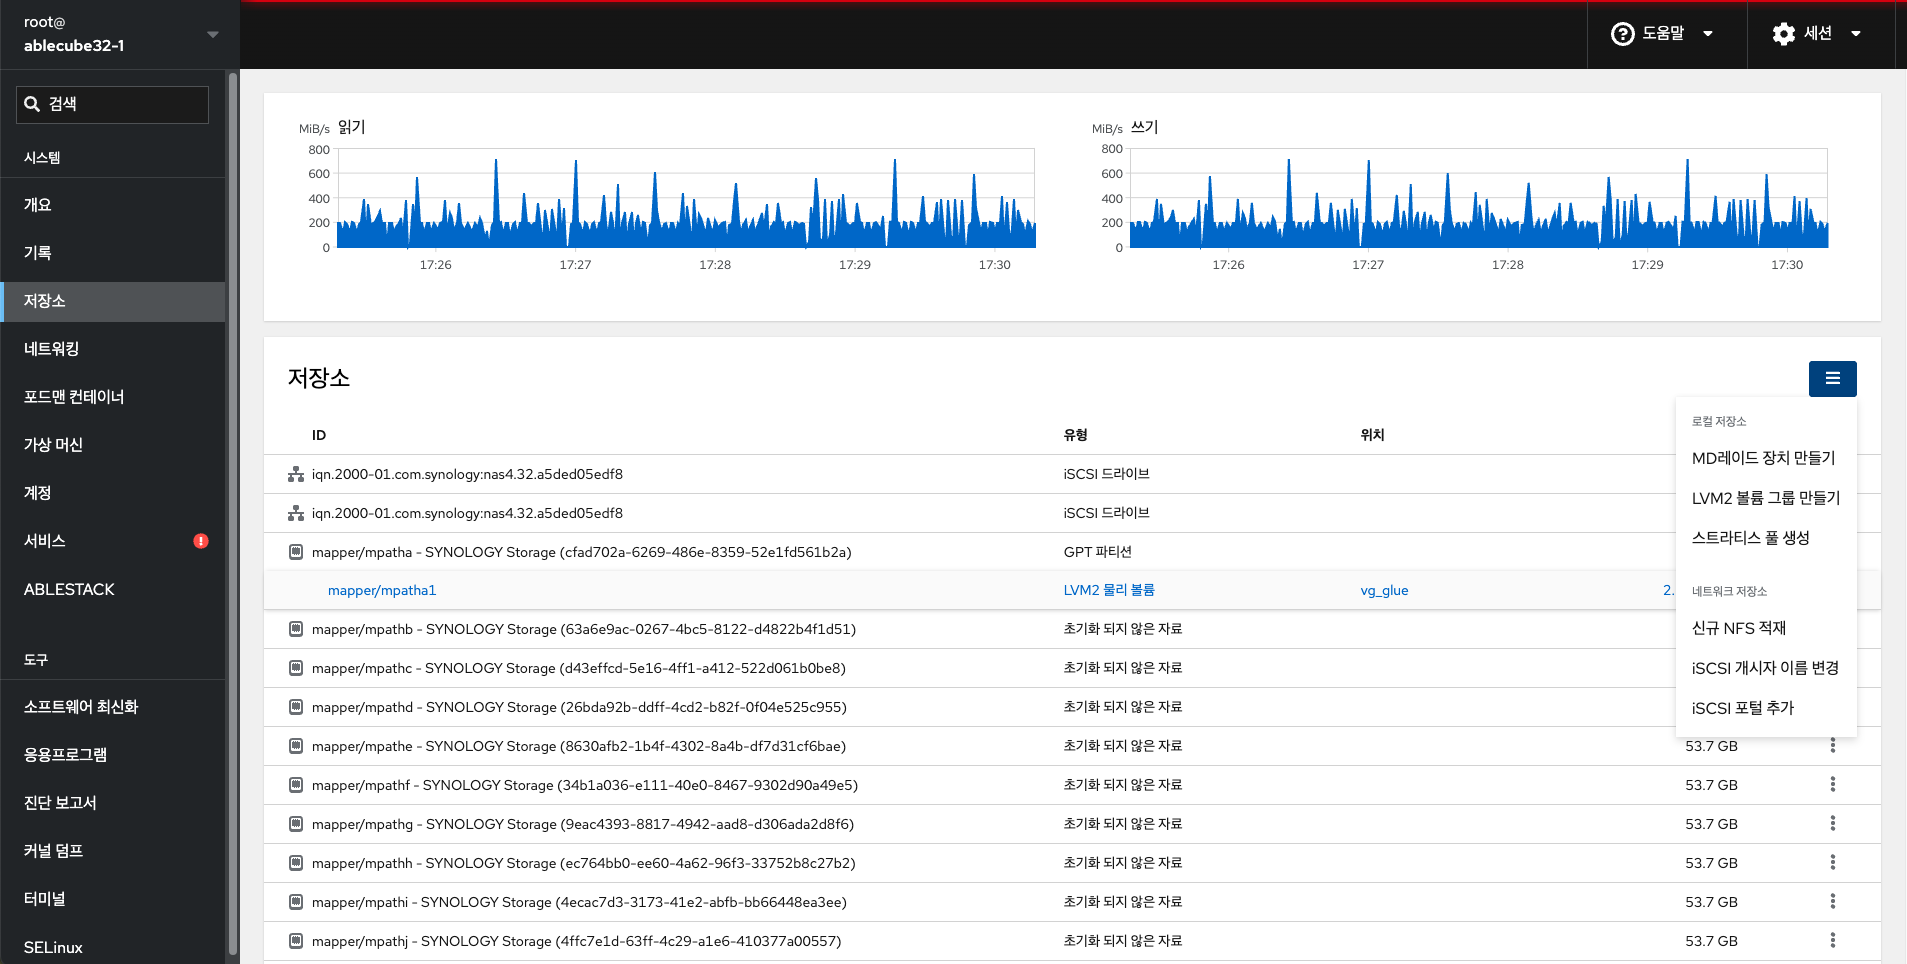Expand the 세션 dropdown arrow

click(x=1856, y=34)
